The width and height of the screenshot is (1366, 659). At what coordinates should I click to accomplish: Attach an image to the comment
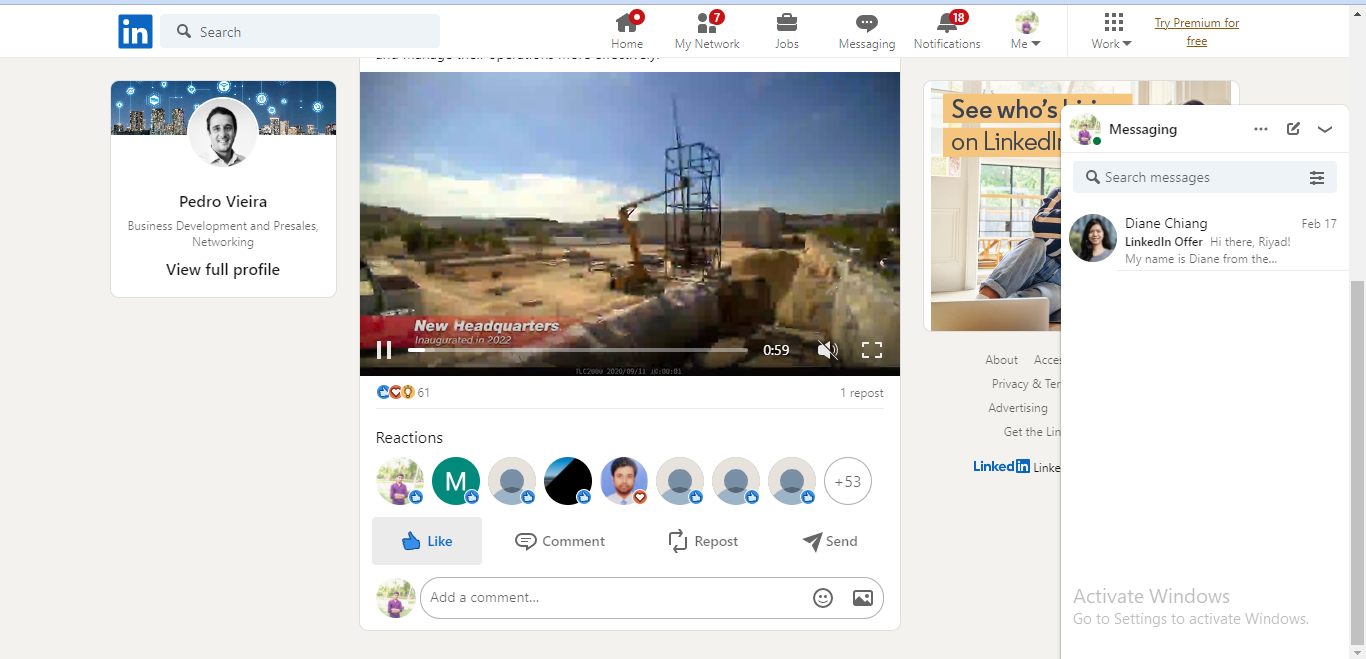pyautogui.click(x=863, y=598)
